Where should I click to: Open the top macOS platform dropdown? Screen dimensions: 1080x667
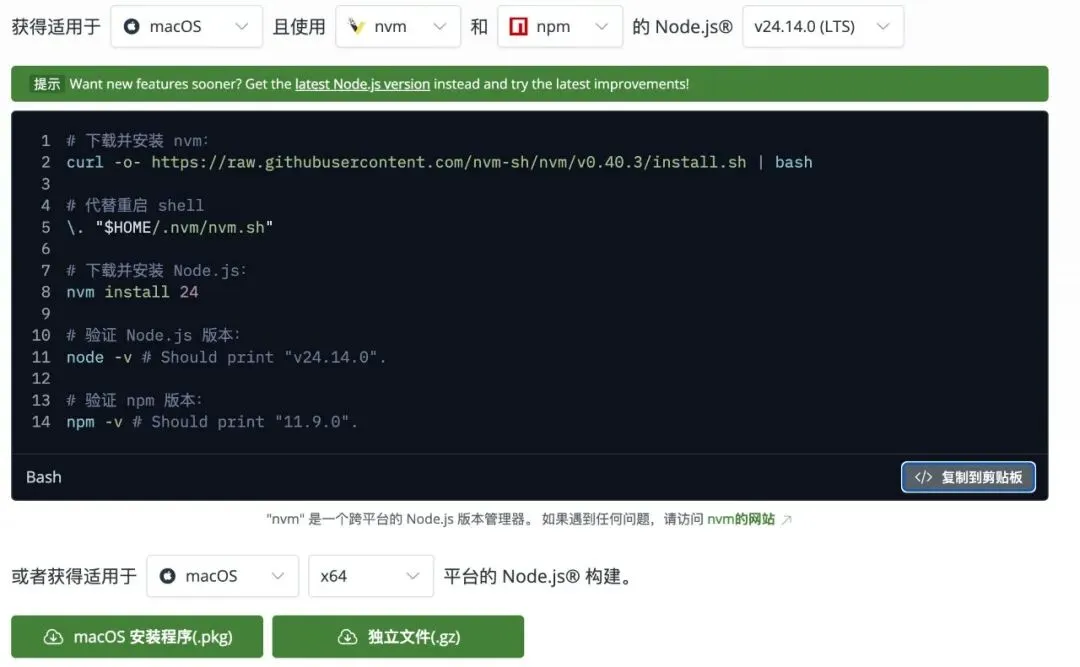[186, 26]
